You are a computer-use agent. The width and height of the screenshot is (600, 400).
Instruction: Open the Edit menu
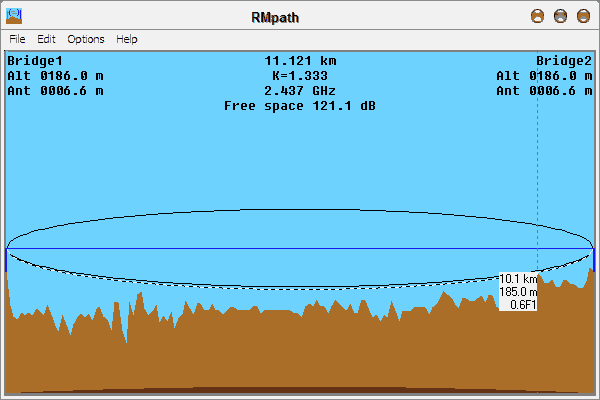click(x=46, y=39)
